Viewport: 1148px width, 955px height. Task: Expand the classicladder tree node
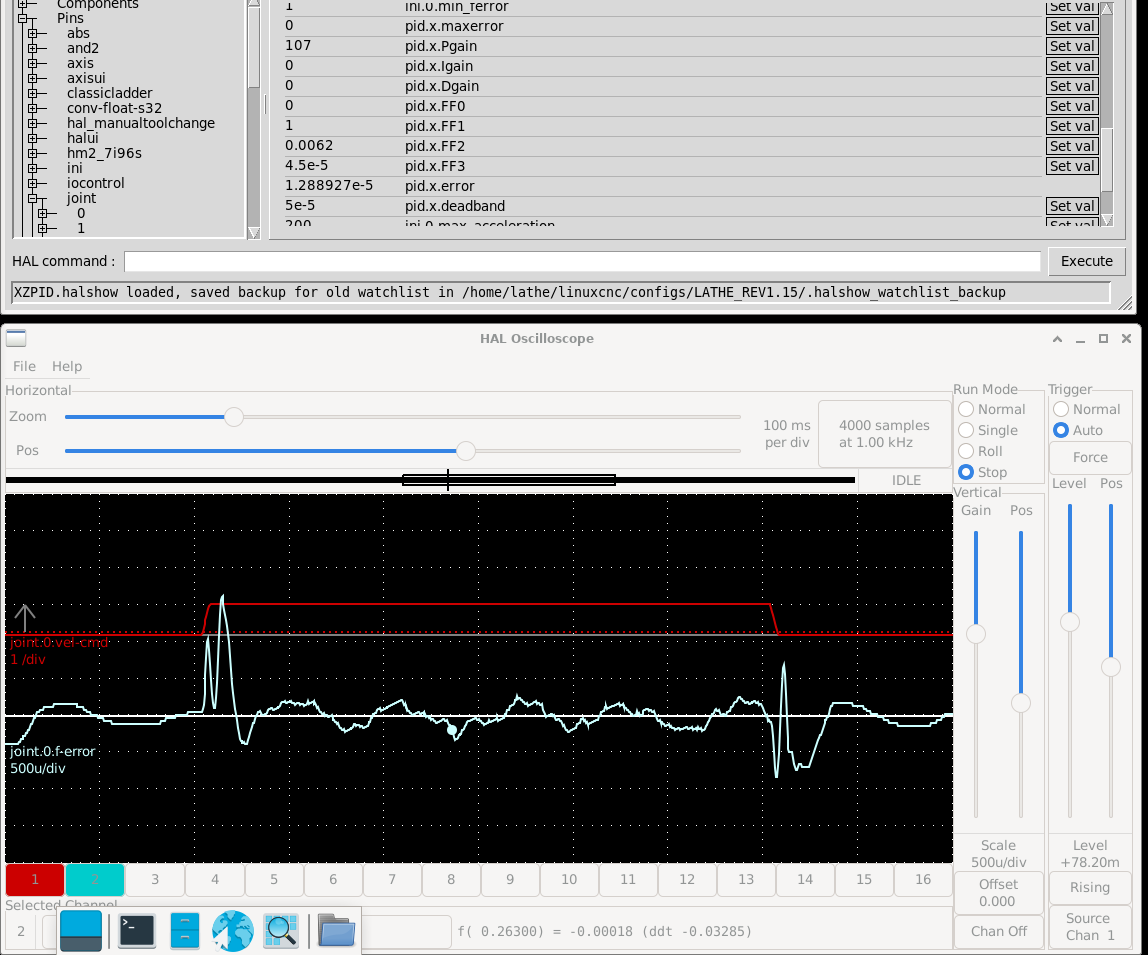[x=32, y=94]
